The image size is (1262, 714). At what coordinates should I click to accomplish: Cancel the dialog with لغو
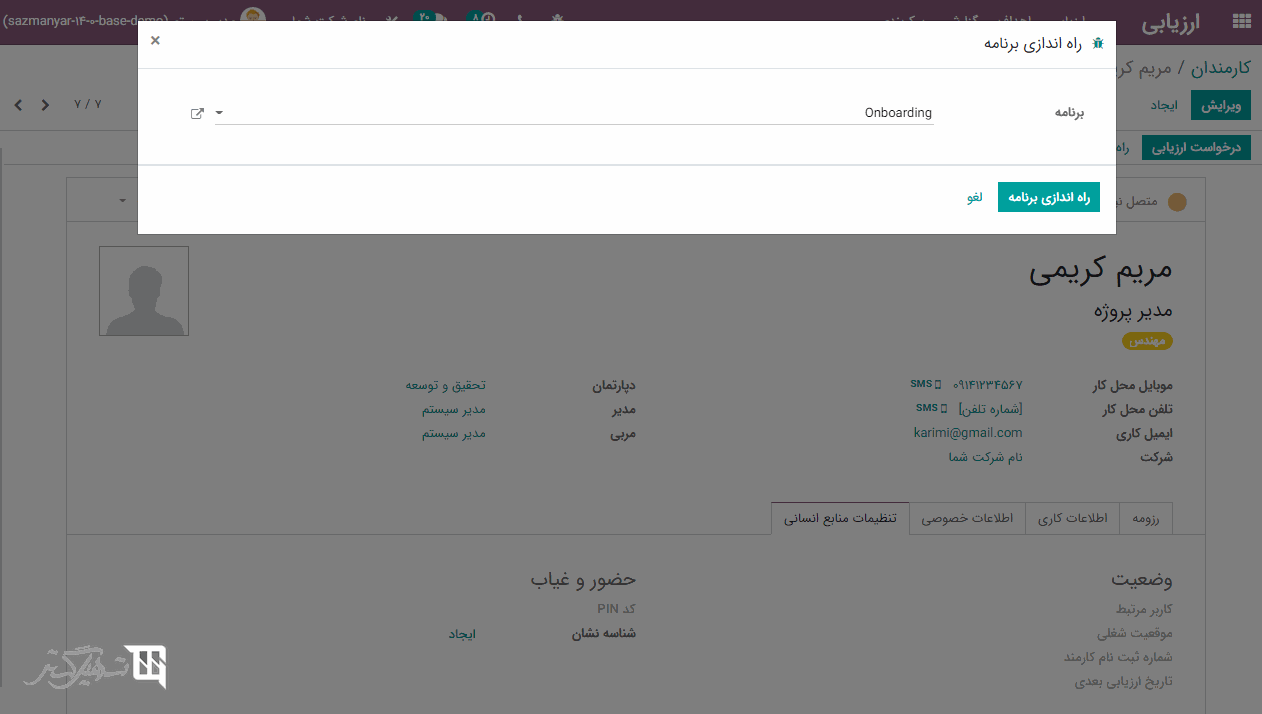[x=975, y=197]
